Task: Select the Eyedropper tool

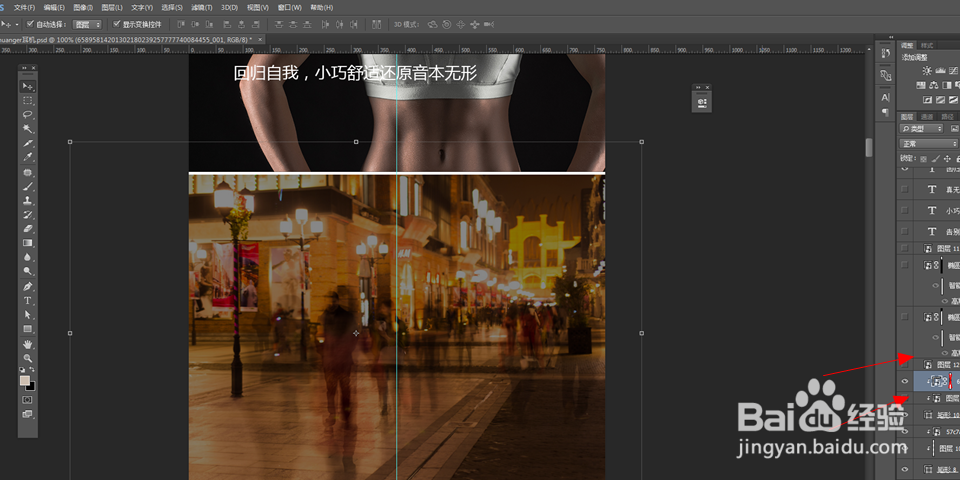Action: pos(28,157)
